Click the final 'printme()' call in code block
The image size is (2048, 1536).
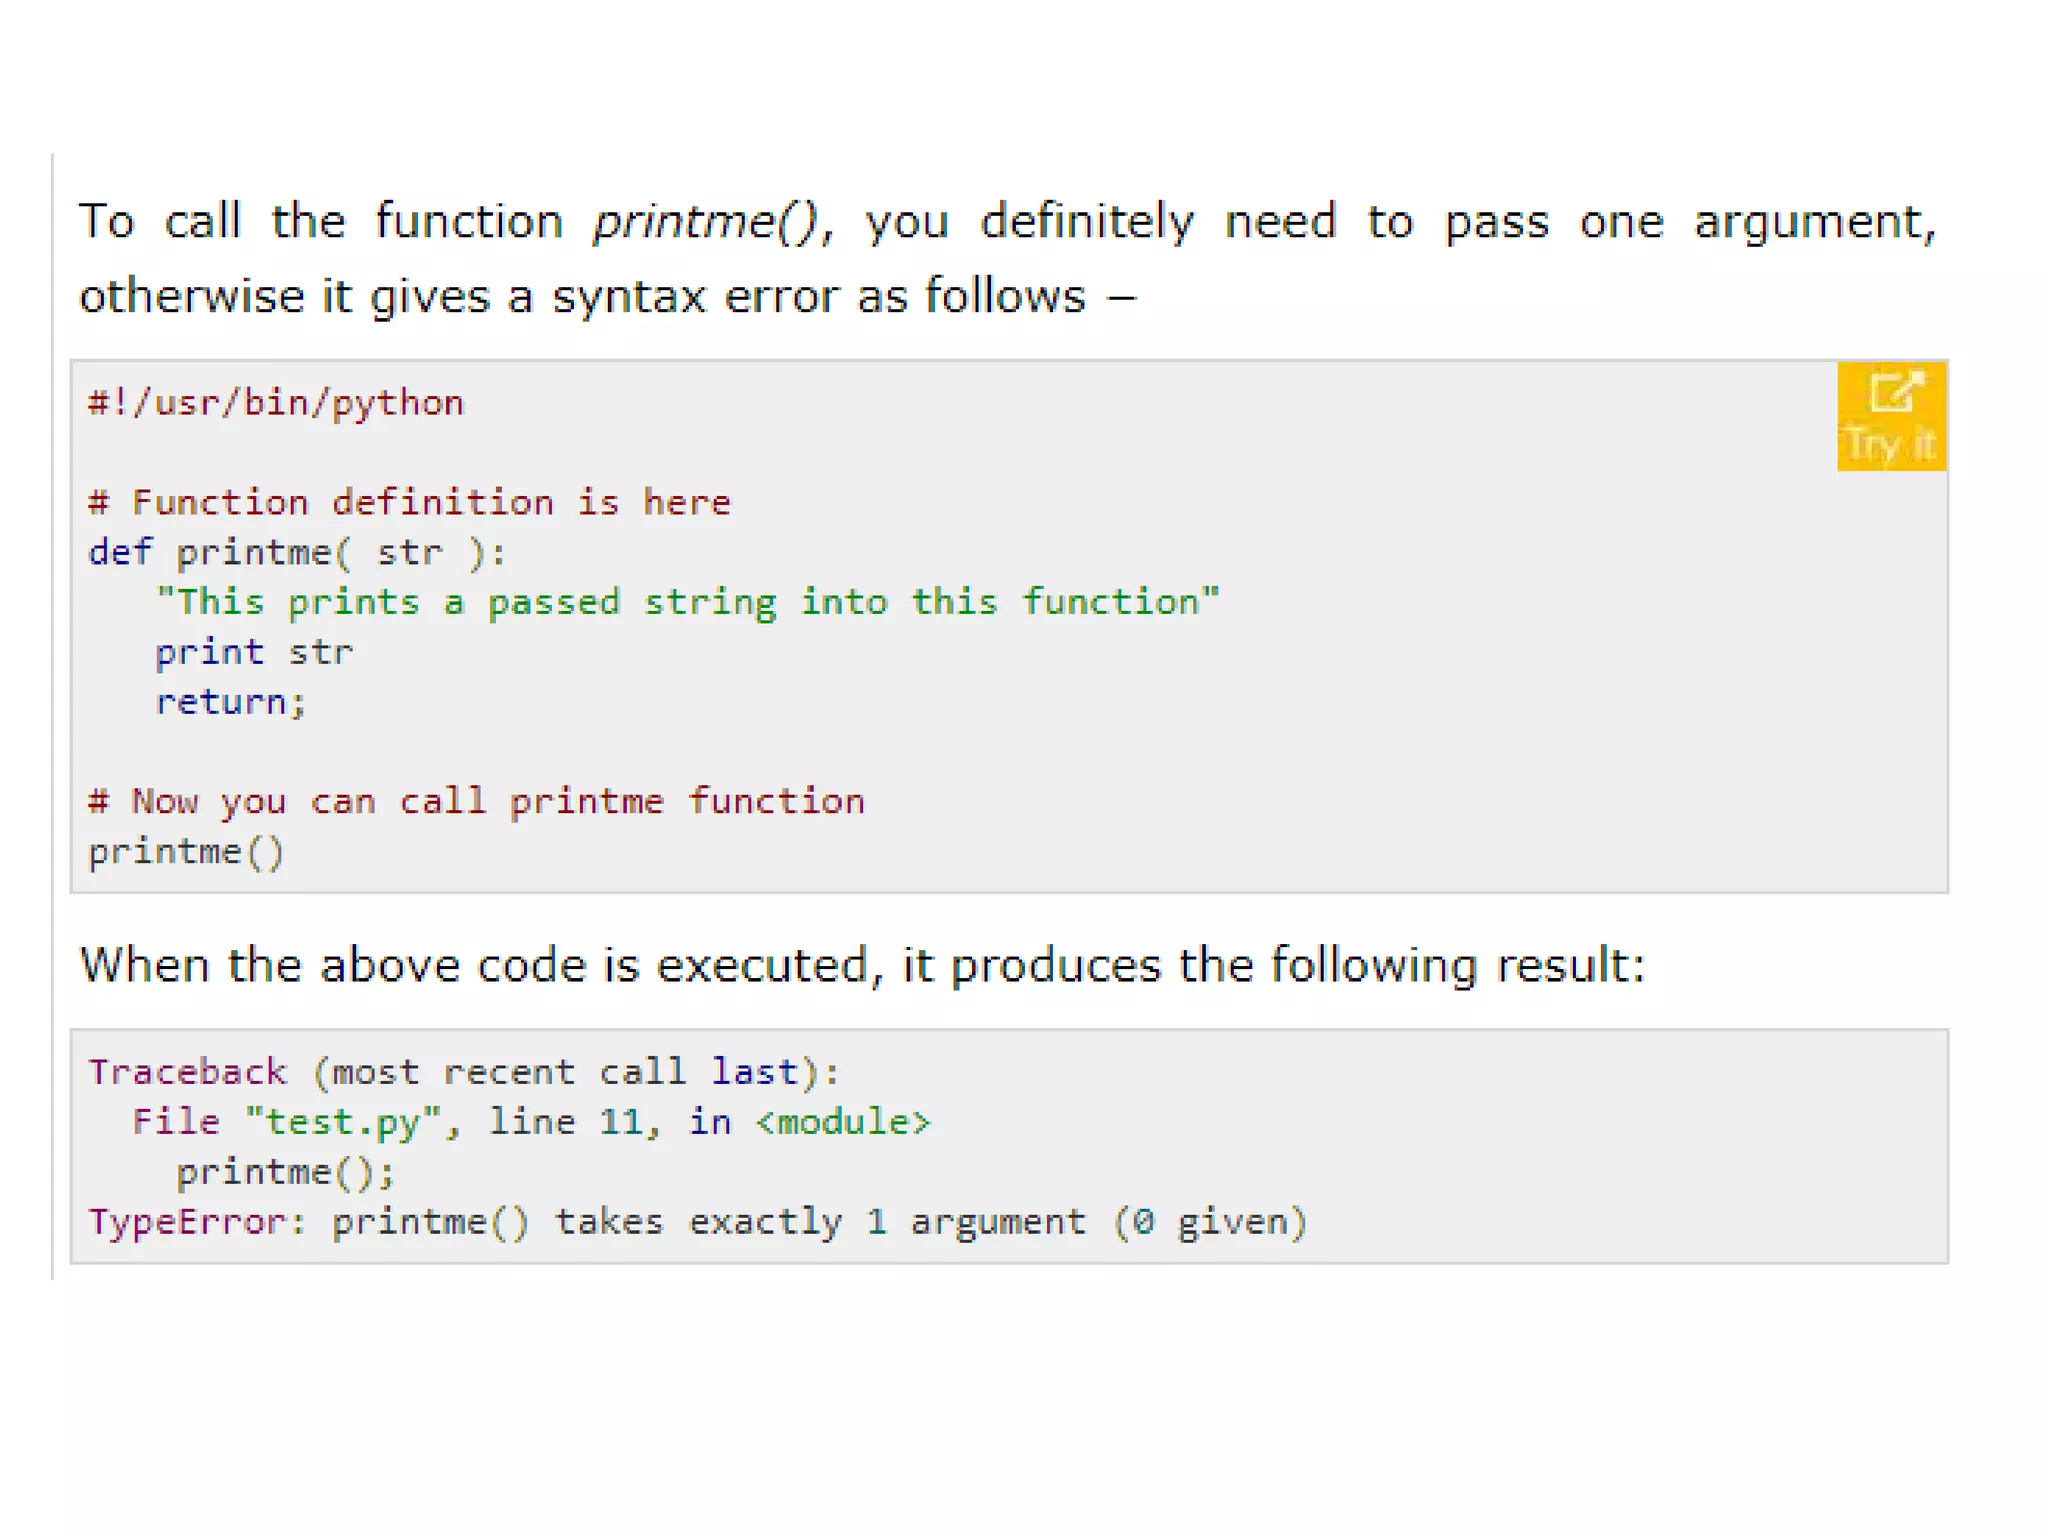[186, 852]
